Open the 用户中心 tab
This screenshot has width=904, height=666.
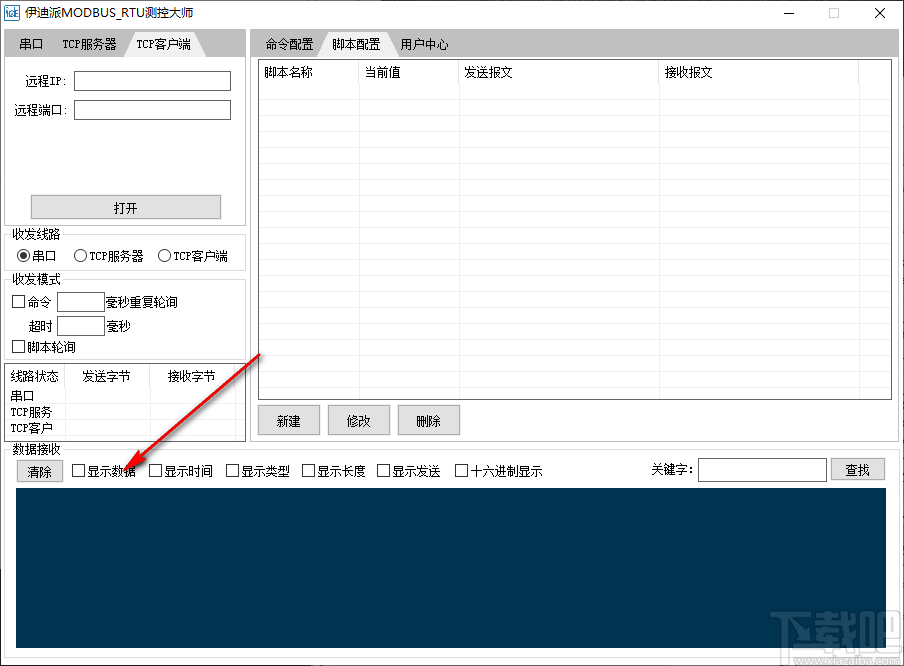tap(423, 43)
